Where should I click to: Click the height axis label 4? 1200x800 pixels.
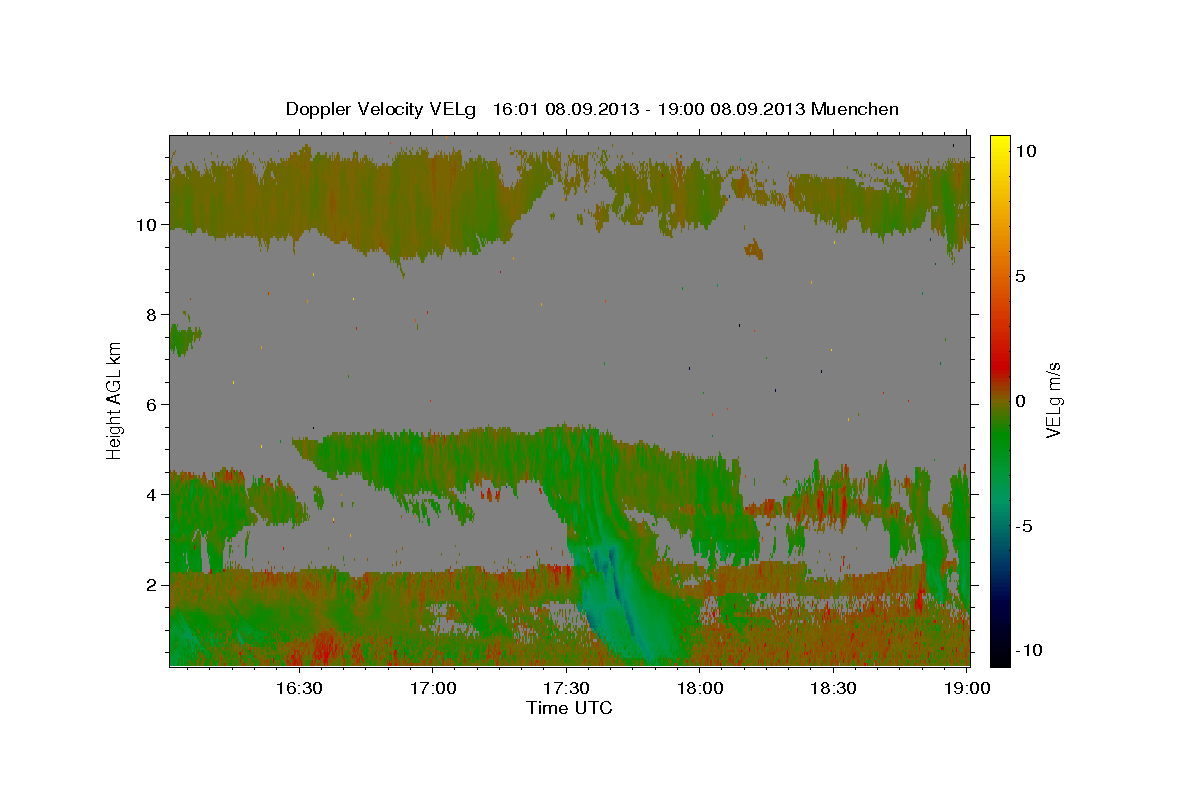pyautogui.click(x=151, y=495)
